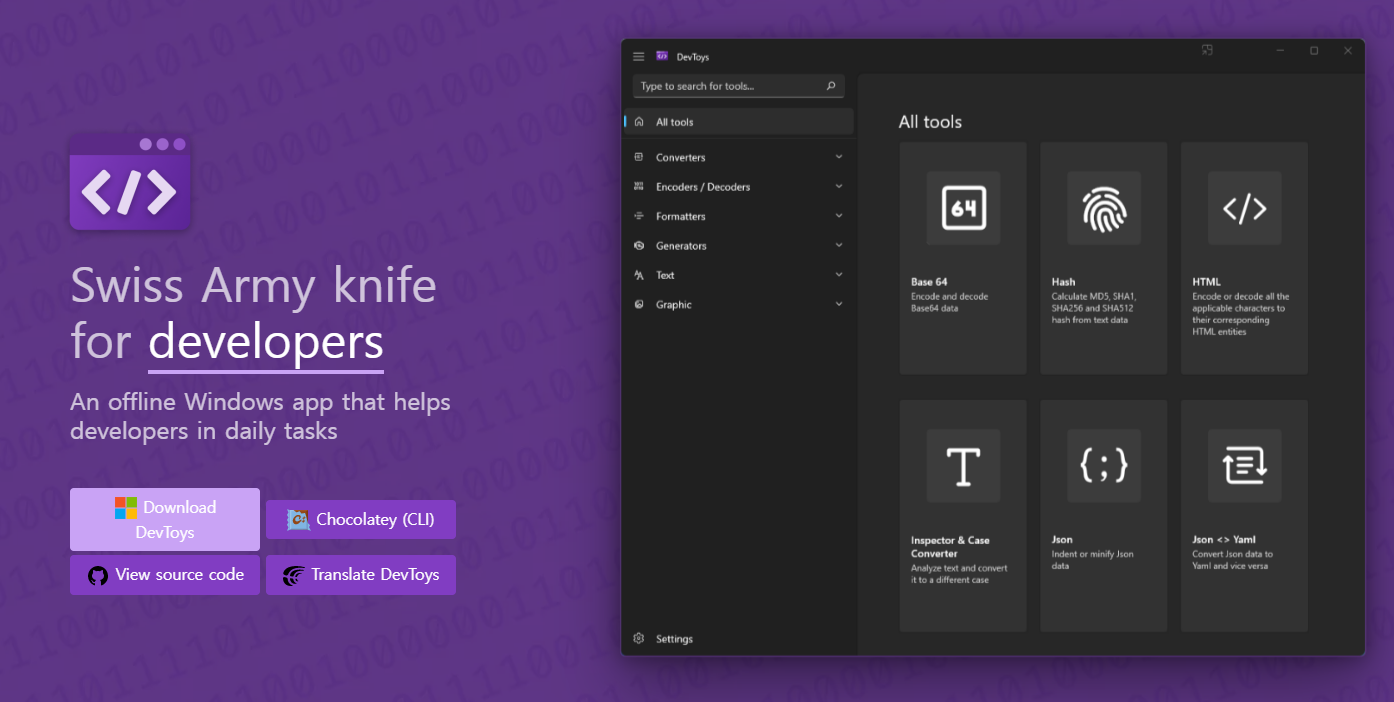1394x702 pixels.
Task: Click the DevTools logo on the purple banner
Action: (130, 182)
